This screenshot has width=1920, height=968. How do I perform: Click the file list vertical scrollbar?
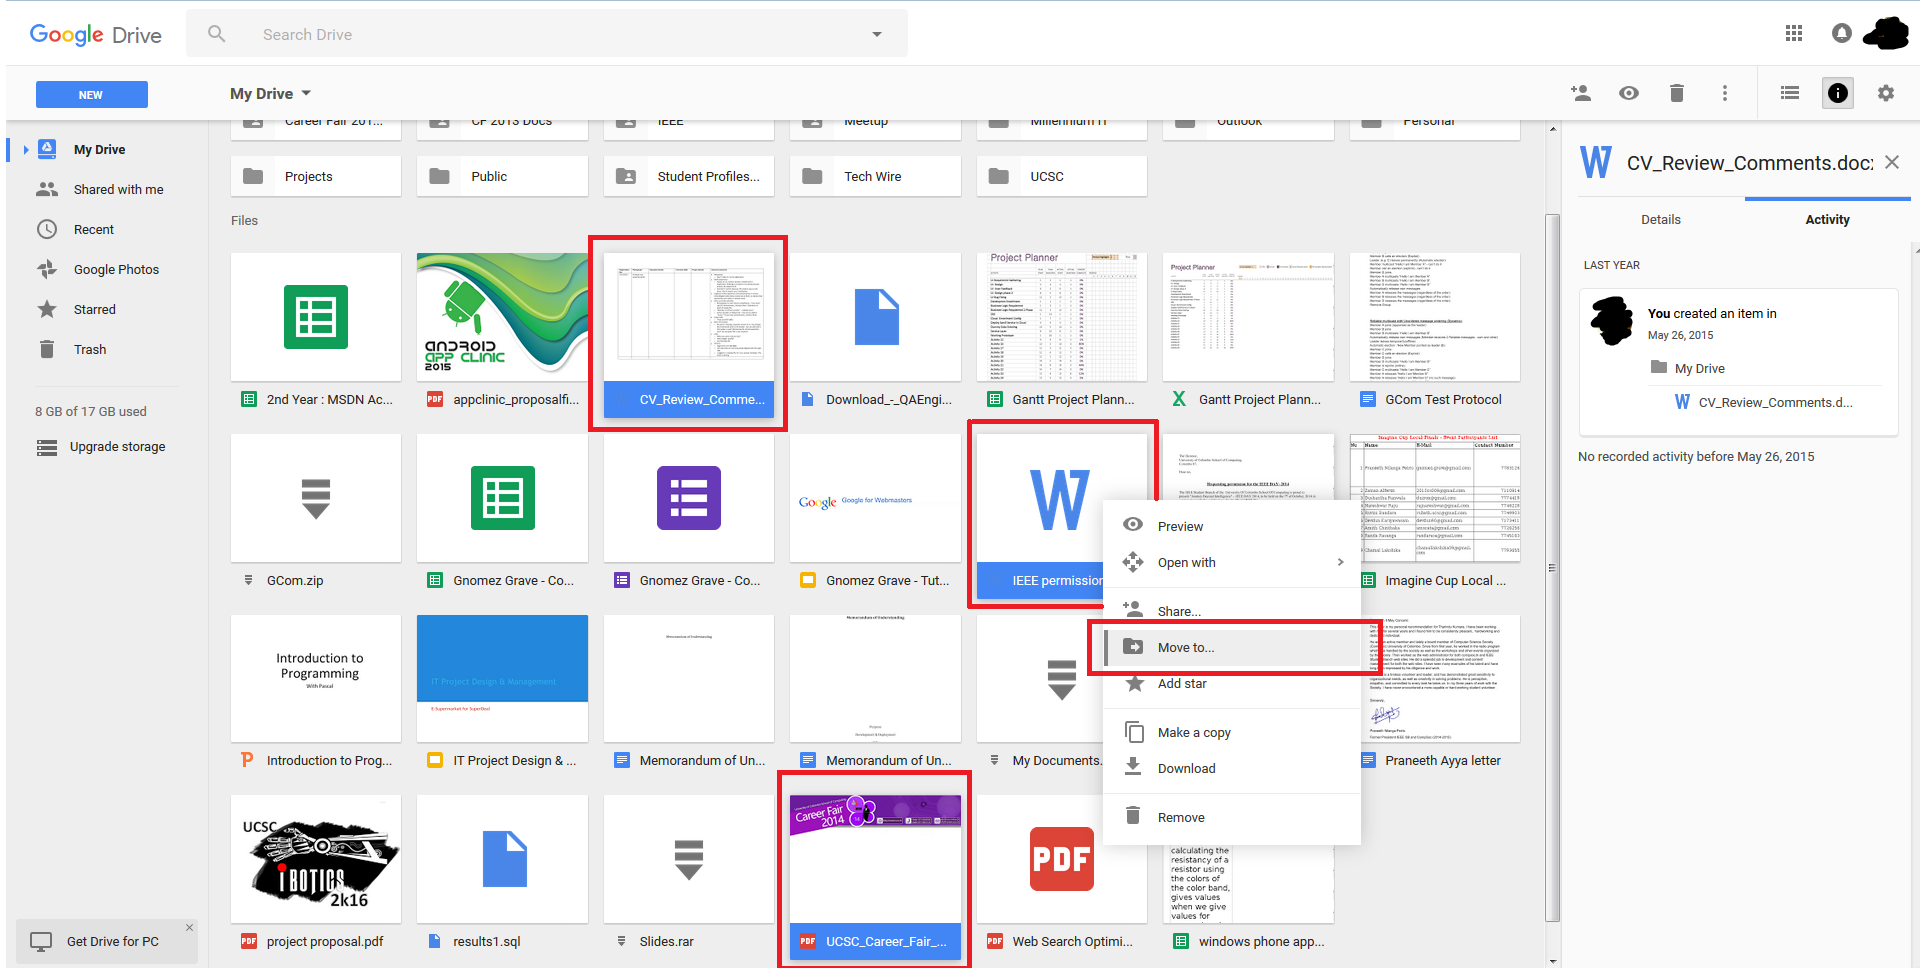coord(1552,568)
